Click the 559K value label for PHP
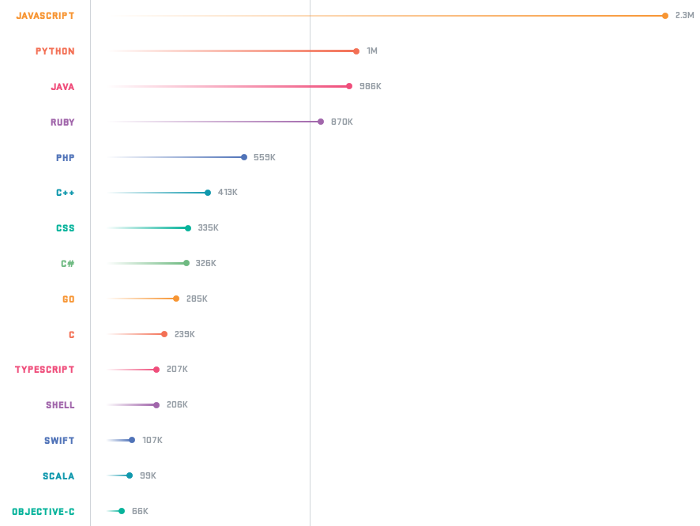The height and width of the screenshot is (526, 700). click(264, 157)
